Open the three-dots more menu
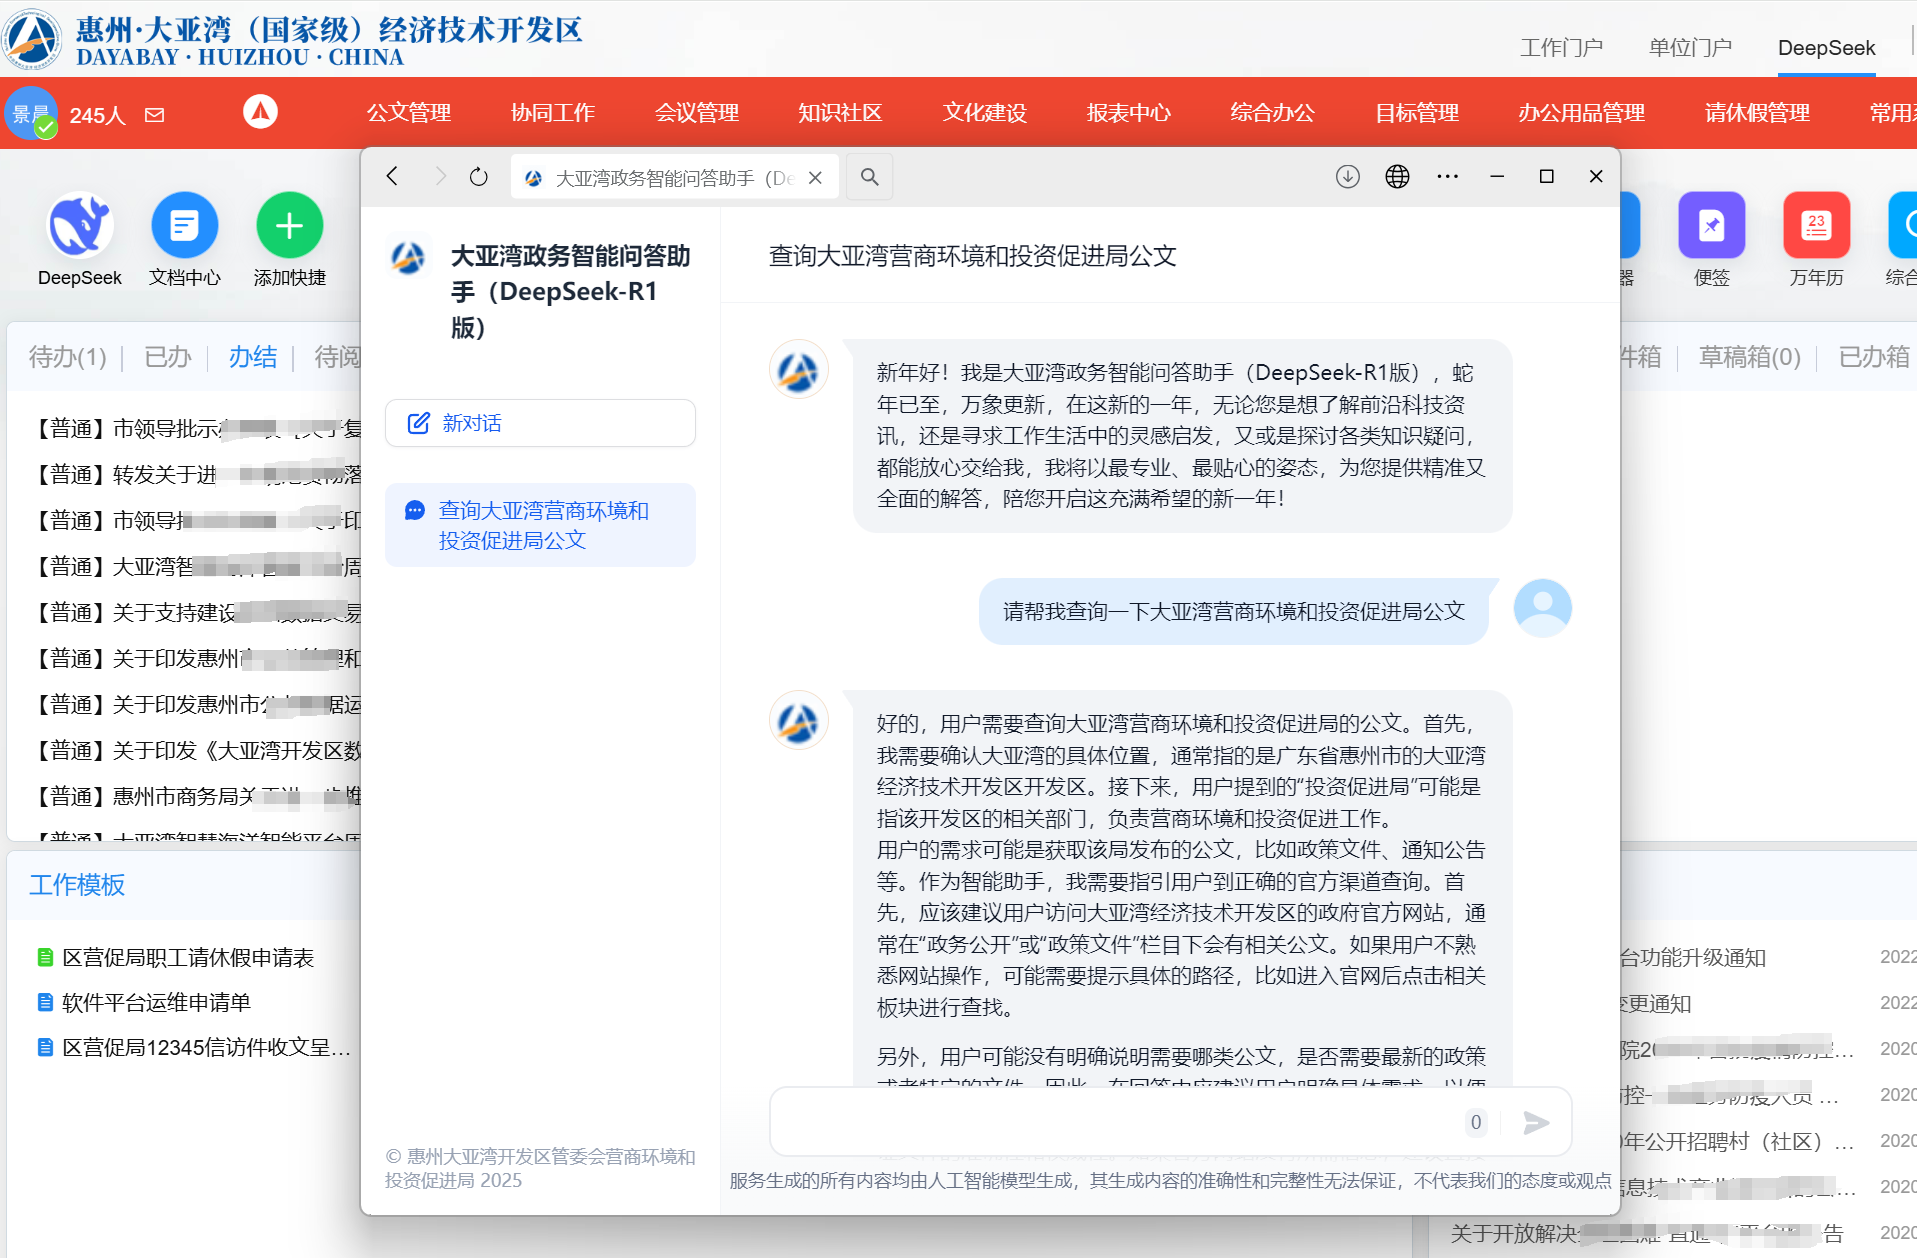 [1447, 177]
